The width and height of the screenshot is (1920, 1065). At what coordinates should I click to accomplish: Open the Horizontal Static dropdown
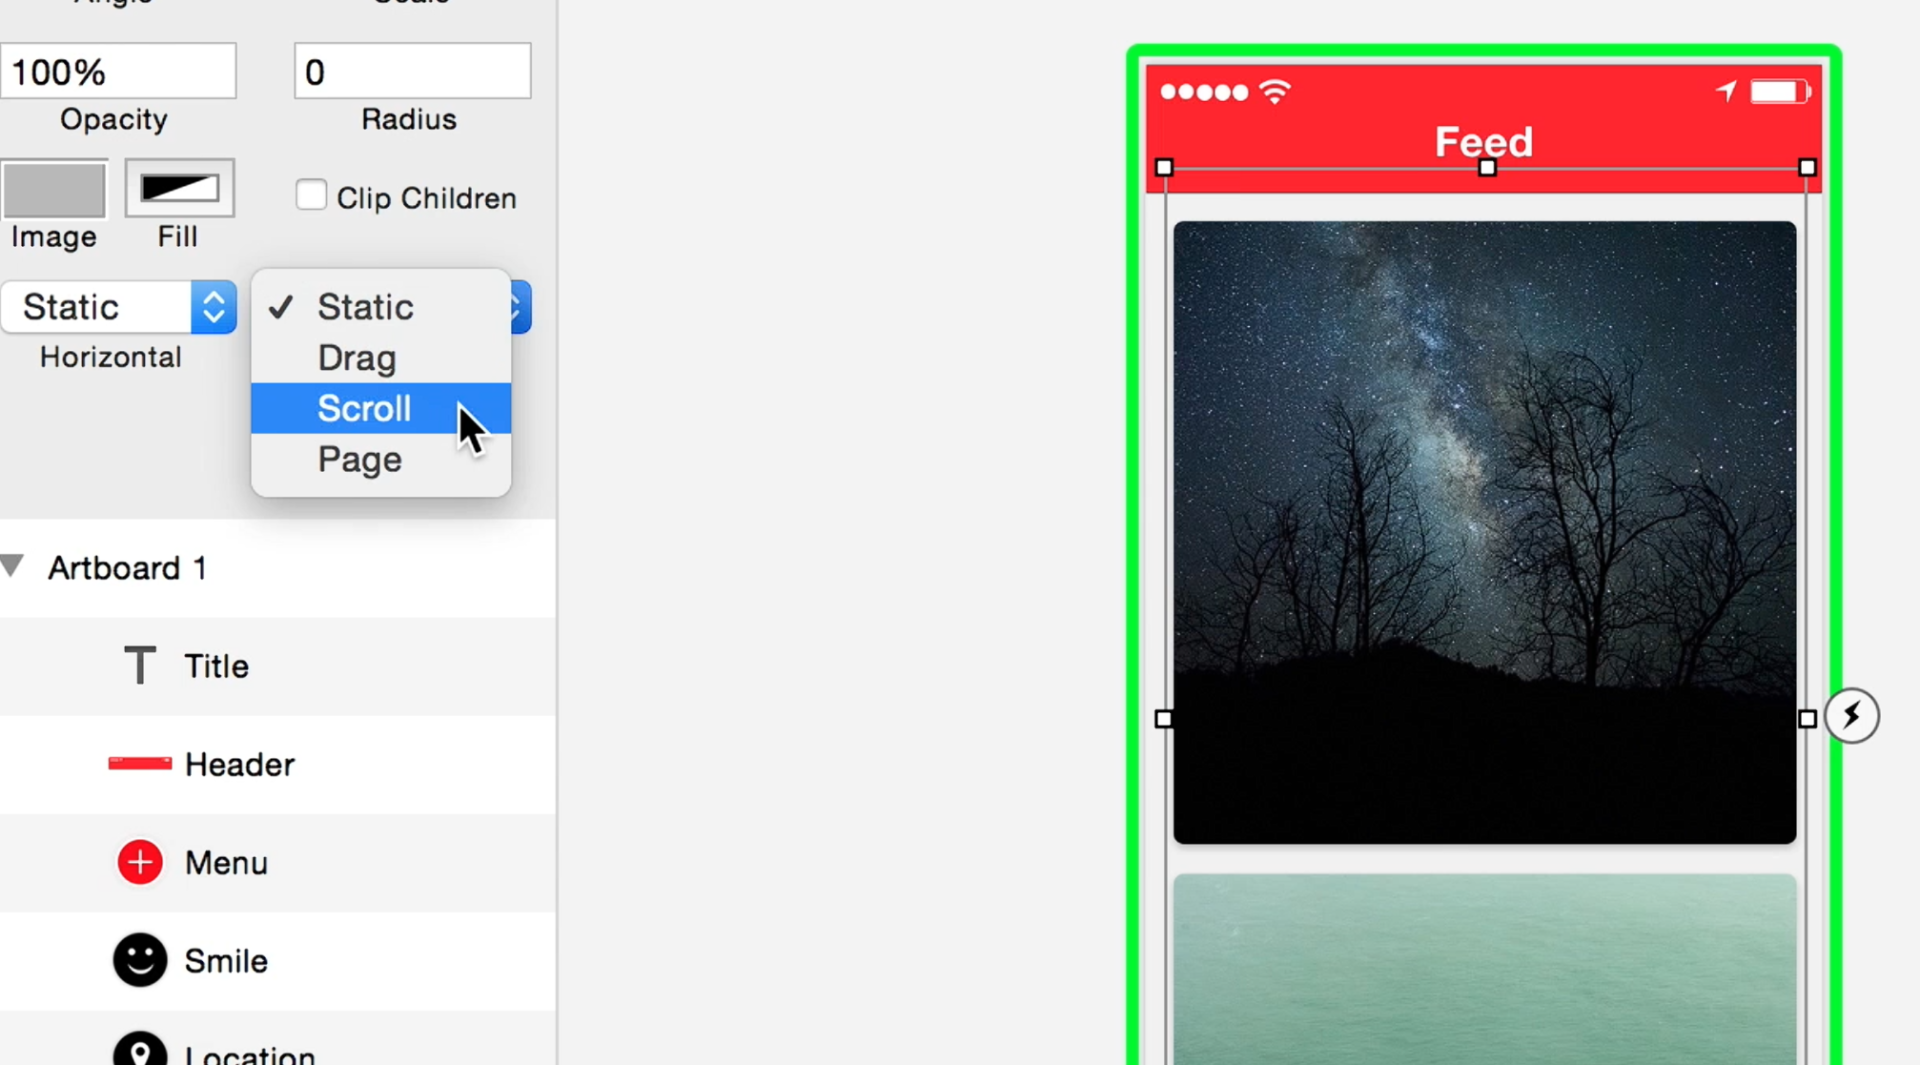click(118, 307)
